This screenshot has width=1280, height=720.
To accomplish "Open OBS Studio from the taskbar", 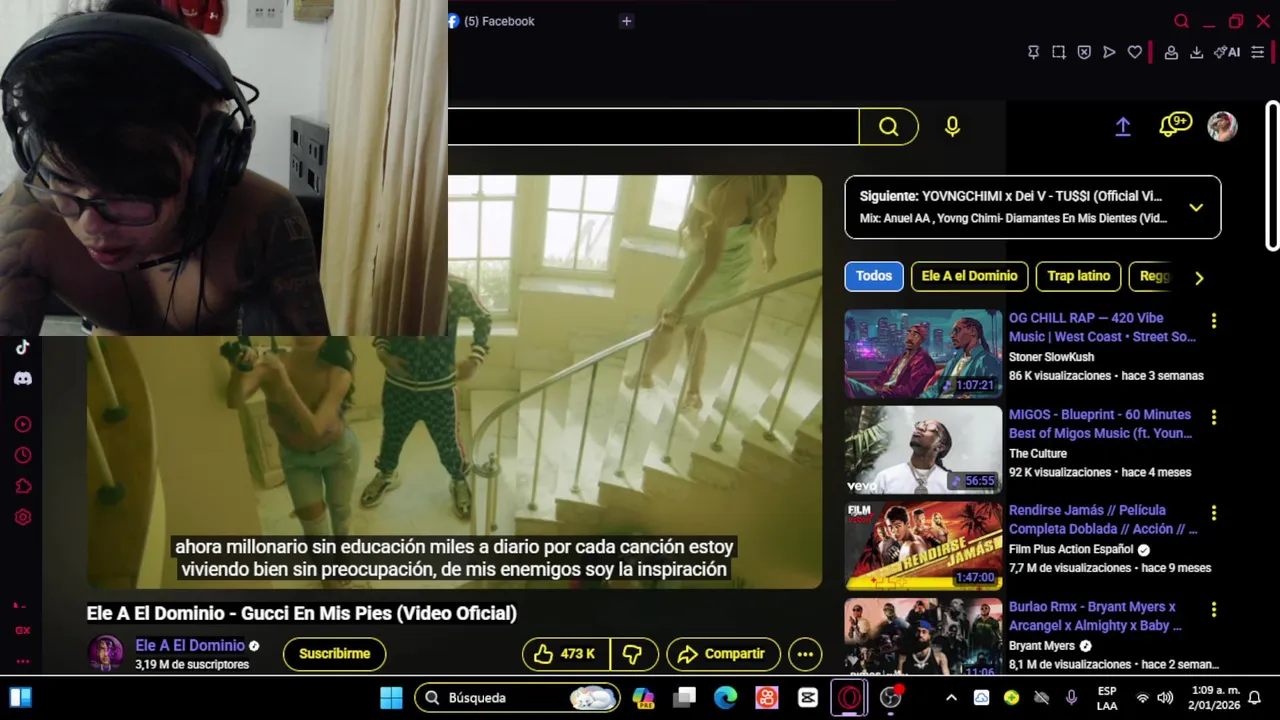I will point(890,698).
